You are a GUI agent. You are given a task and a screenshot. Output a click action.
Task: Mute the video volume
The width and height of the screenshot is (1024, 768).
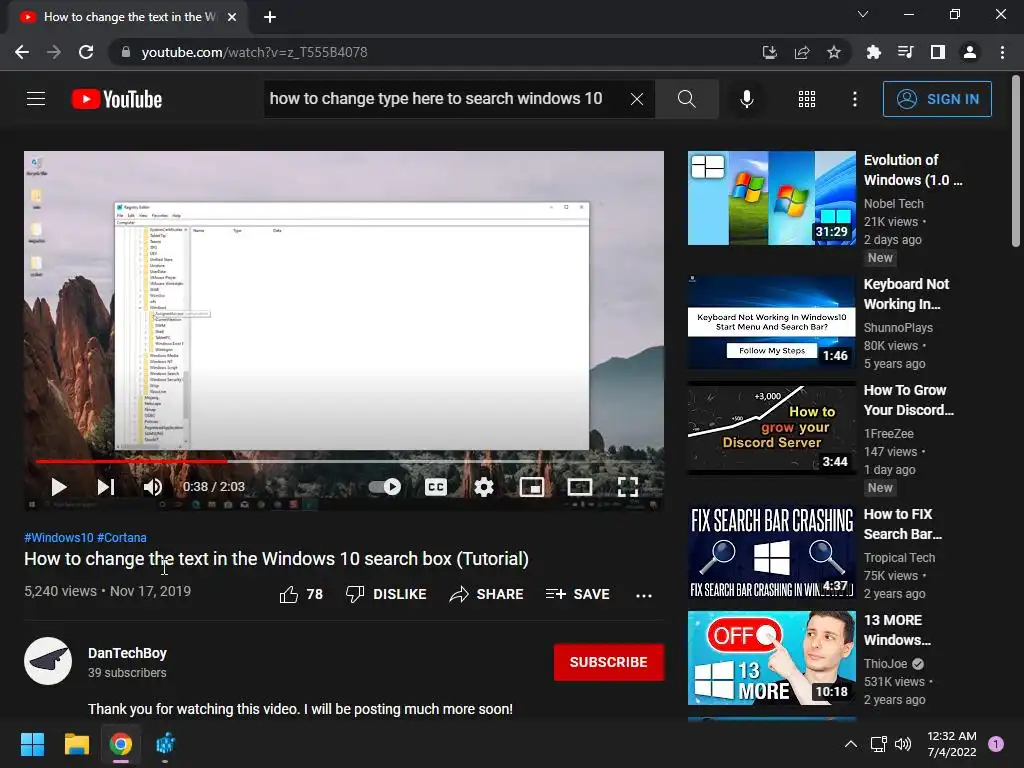152,487
